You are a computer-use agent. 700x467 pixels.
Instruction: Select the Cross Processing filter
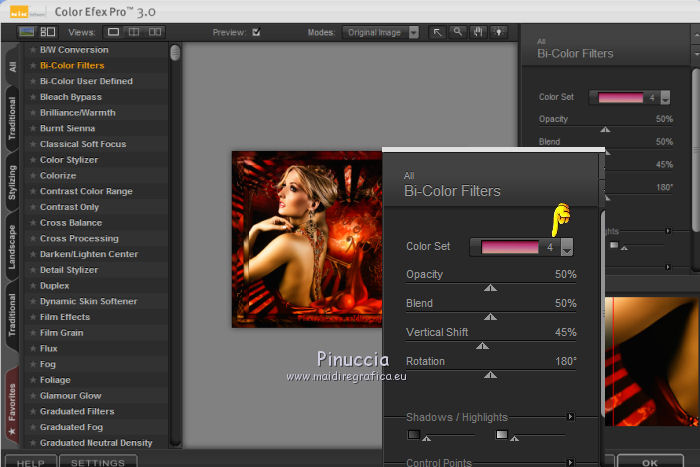(x=79, y=238)
